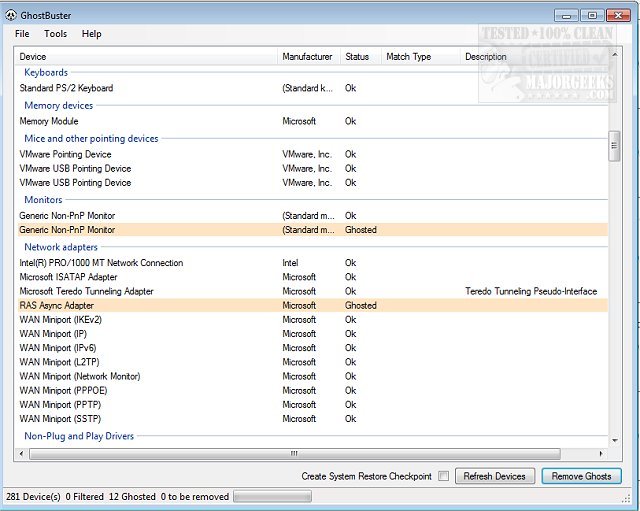The width and height of the screenshot is (640, 511).
Task: Click the Match Type column header
Action: [x=408, y=57]
